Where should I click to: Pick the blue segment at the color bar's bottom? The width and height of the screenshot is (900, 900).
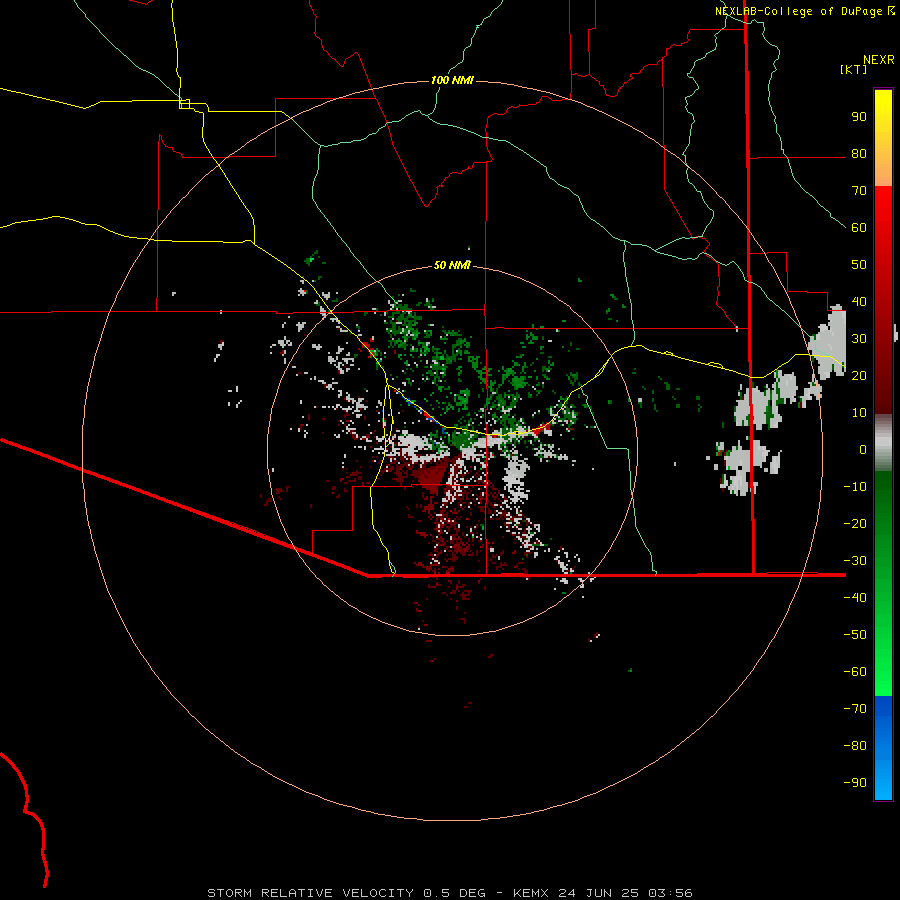click(883, 748)
